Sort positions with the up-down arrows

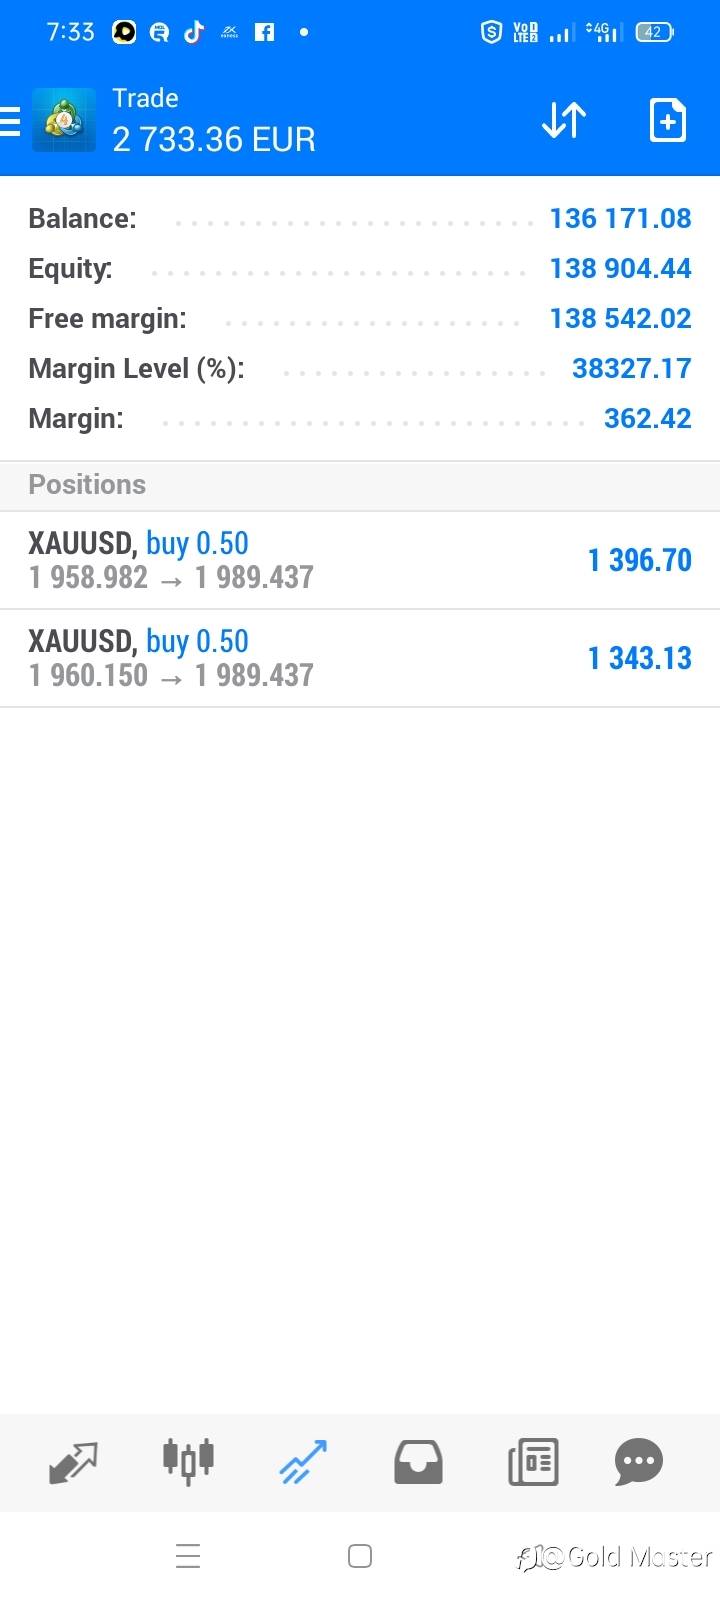[x=564, y=121]
